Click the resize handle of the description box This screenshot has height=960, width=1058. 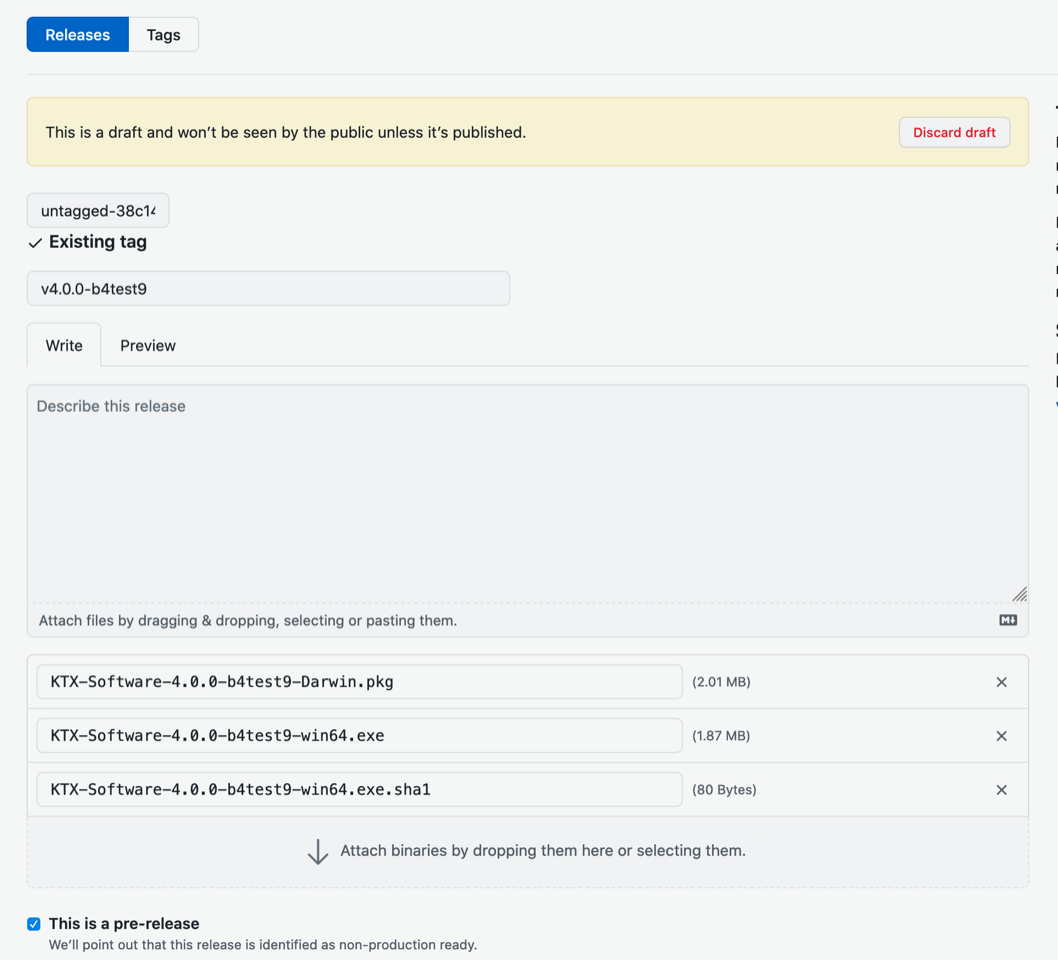[1019, 593]
